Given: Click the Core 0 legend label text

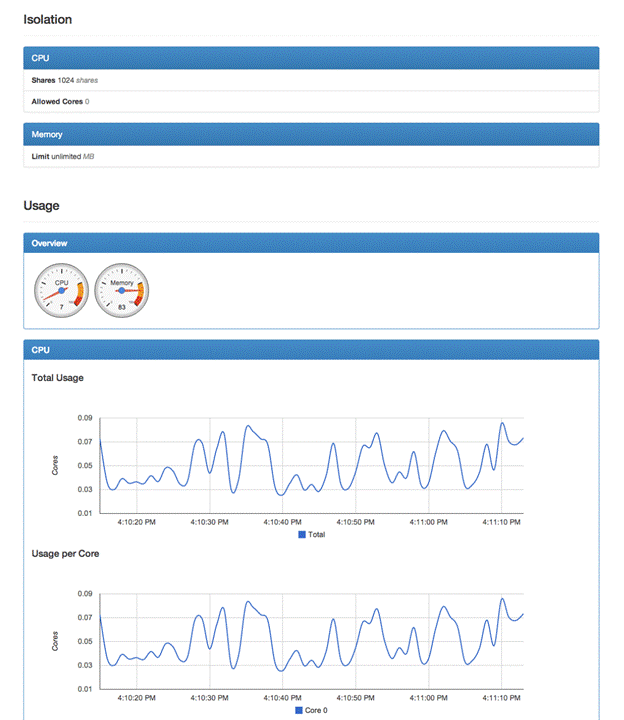Looking at the screenshot, I should [315, 710].
